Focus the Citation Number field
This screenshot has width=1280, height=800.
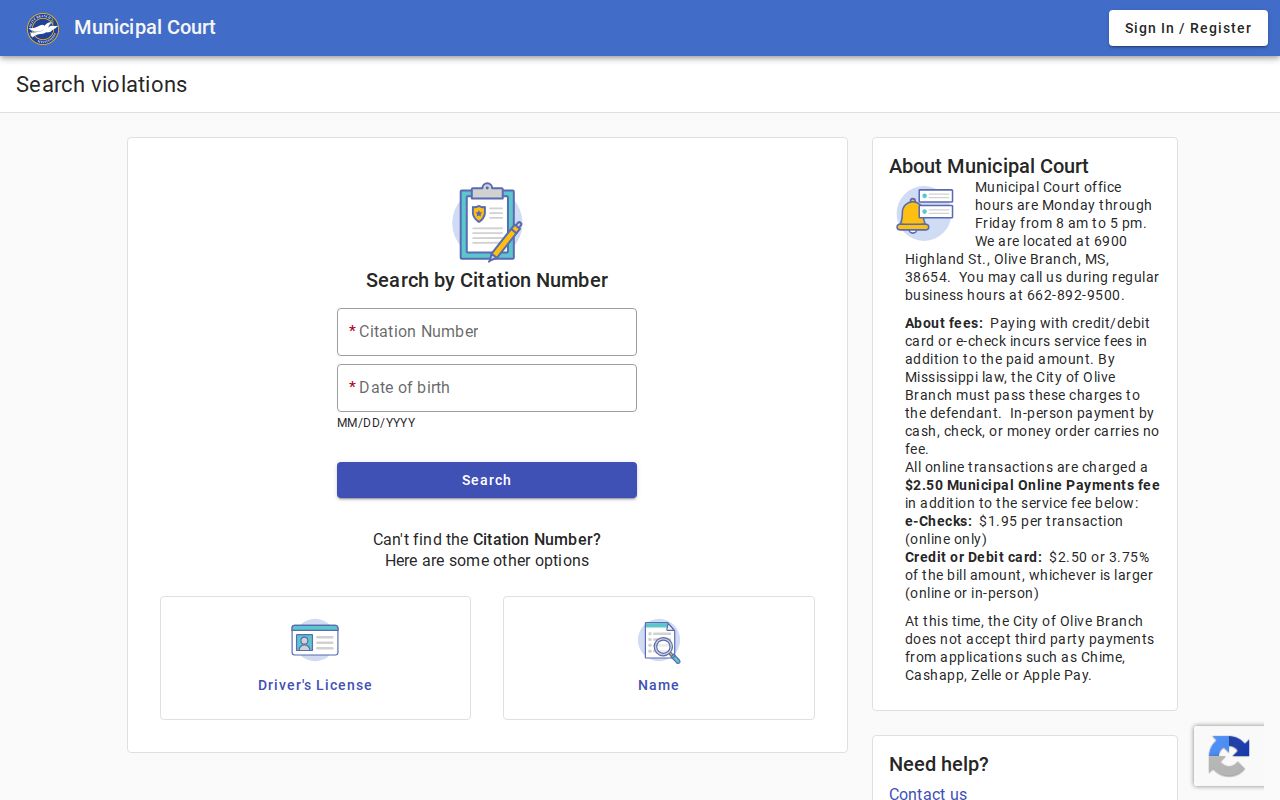point(487,332)
